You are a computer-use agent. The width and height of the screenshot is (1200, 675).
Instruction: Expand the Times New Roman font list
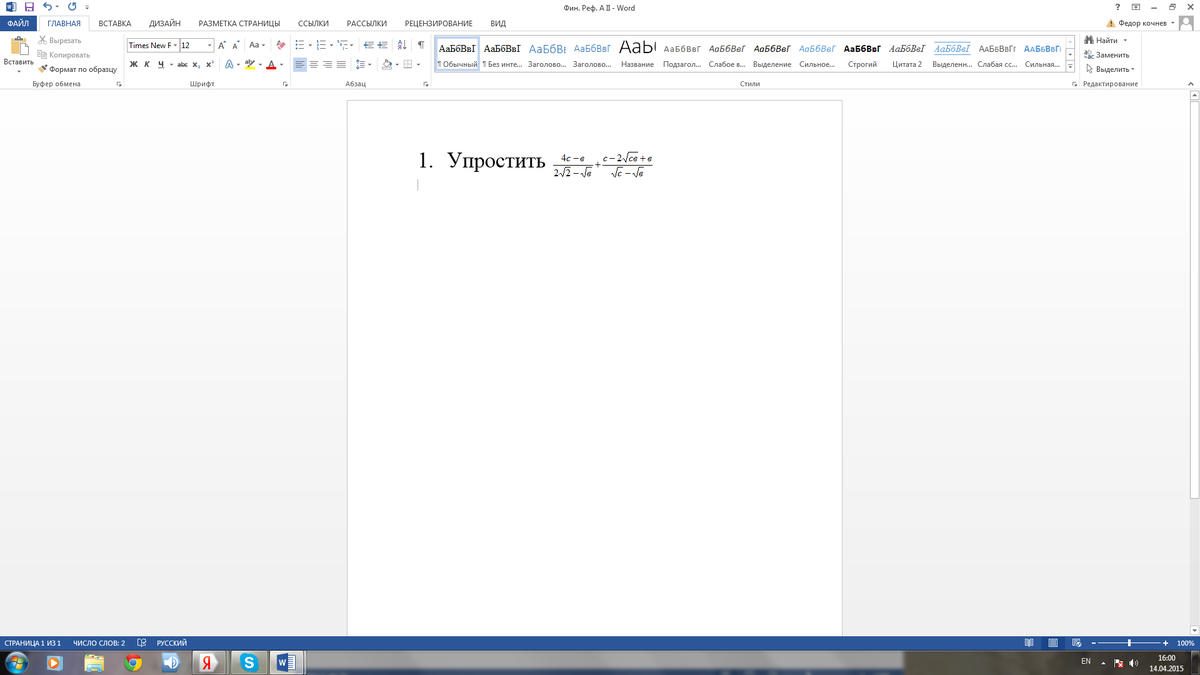pyautogui.click(x=175, y=45)
